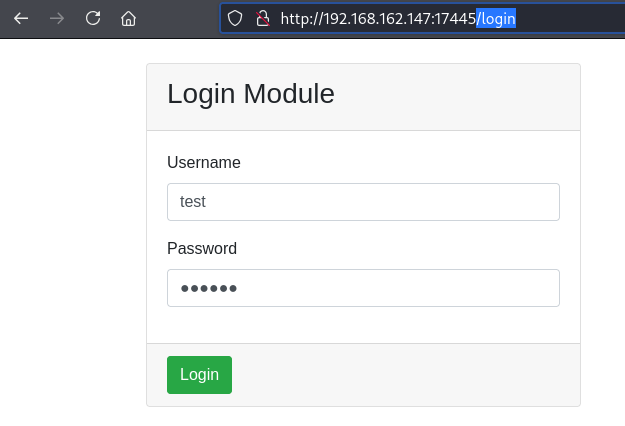Click the greyed forward arrow in toolbar
Viewport: 625px width, 426px height.
57,18
